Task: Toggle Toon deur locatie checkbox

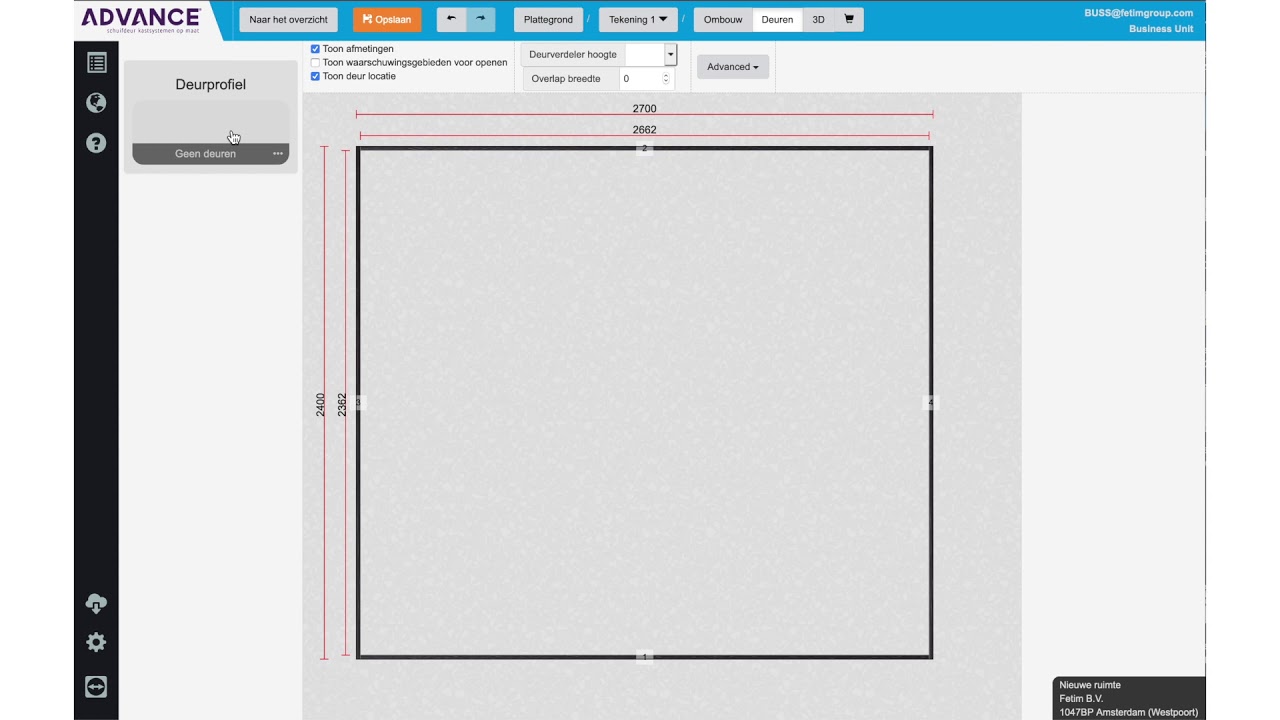Action: [315, 76]
